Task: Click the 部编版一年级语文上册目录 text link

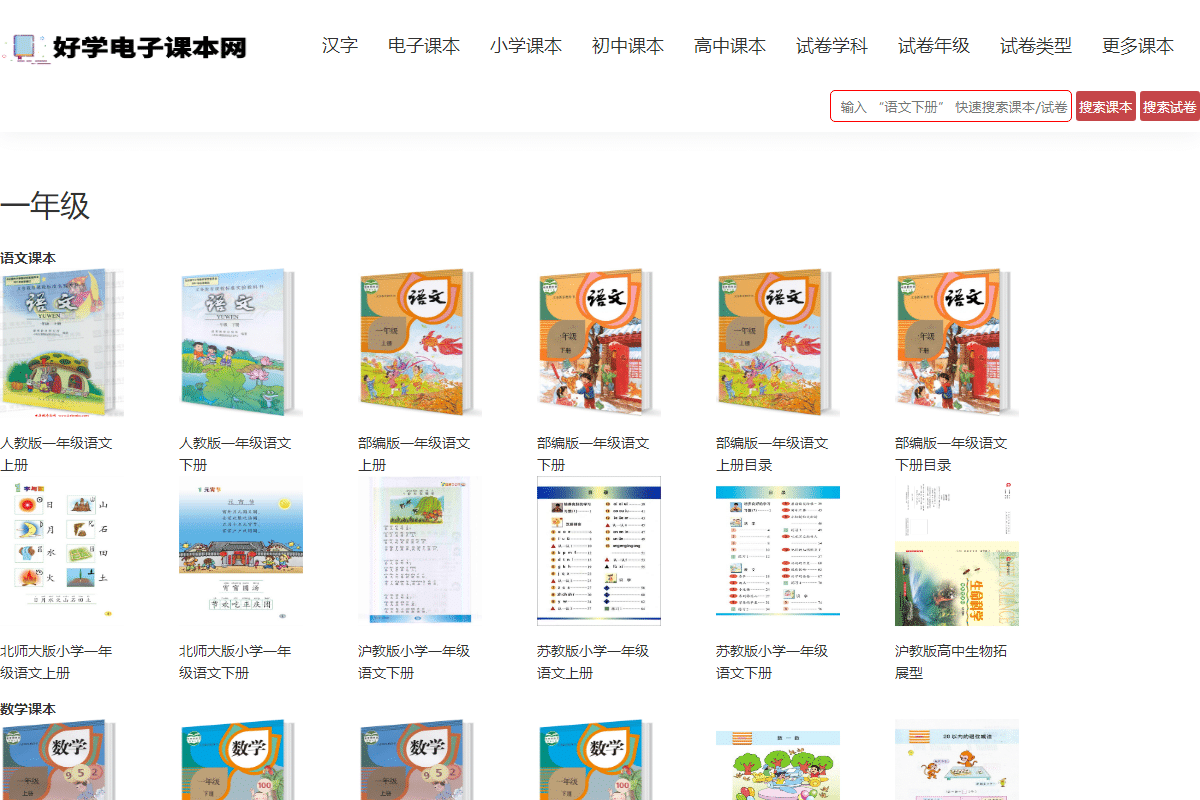Action: (772, 454)
